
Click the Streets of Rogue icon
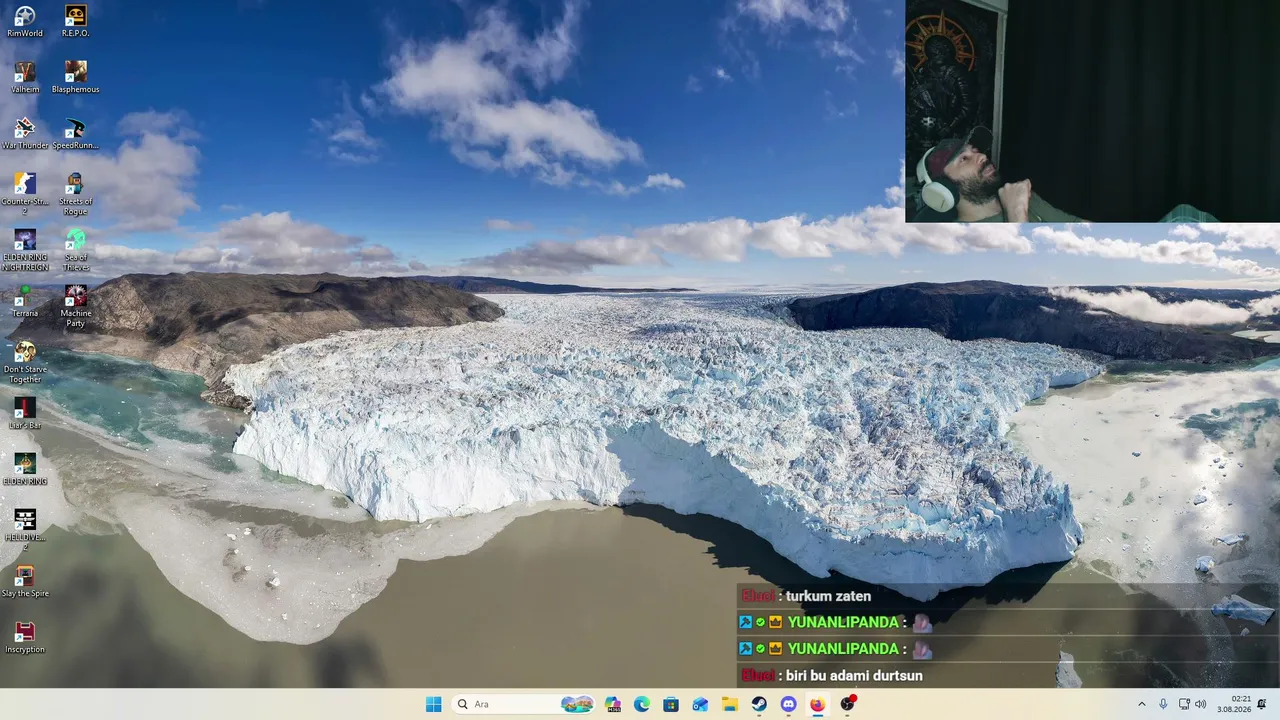(x=75, y=194)
